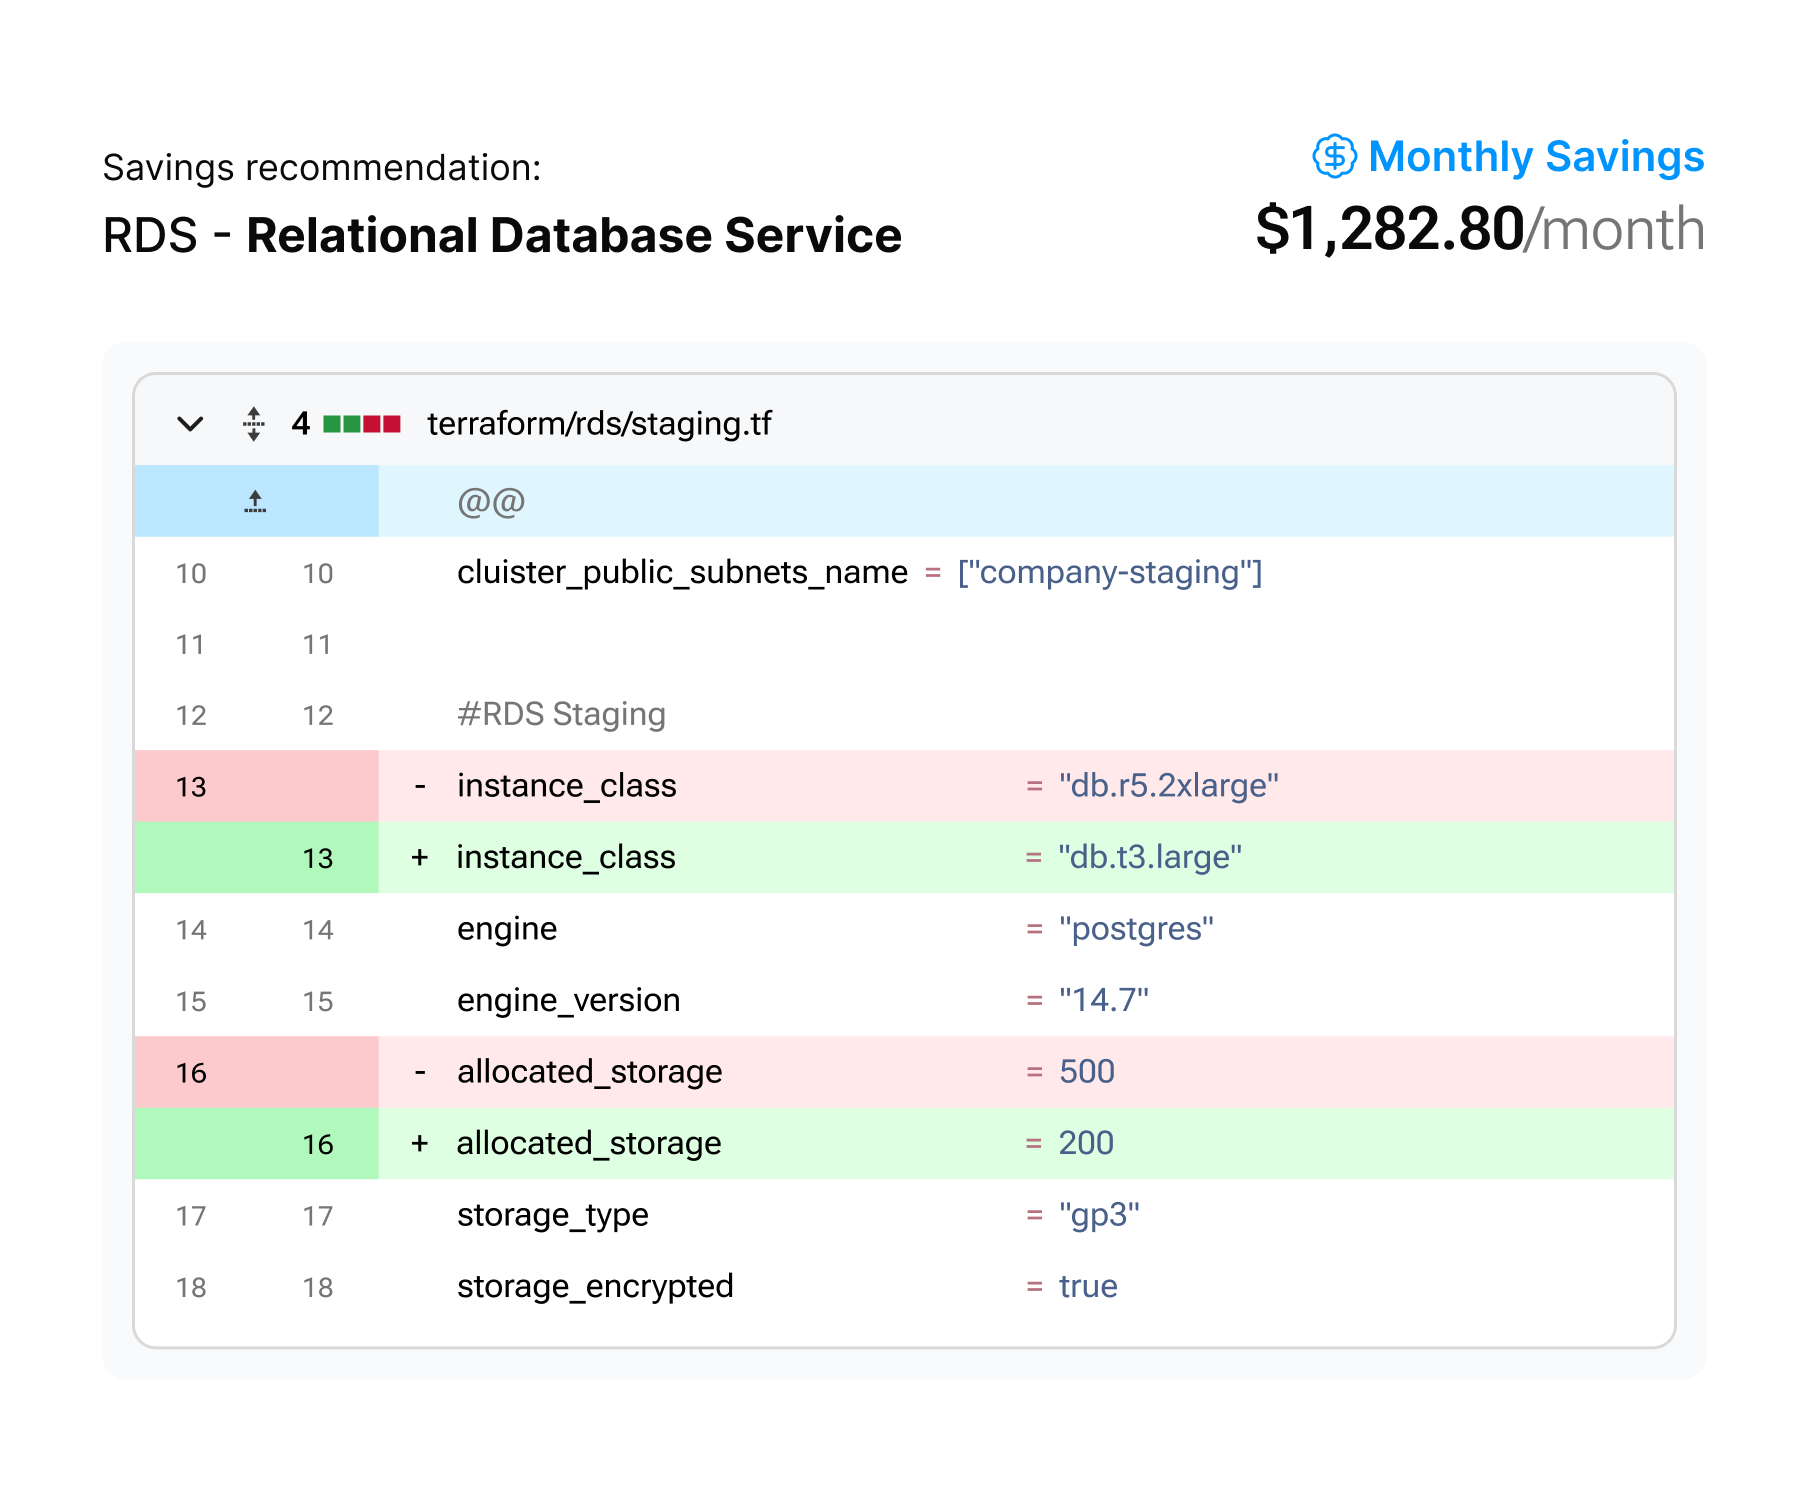Click the cluister_public_subnets_name line
The image size is (1809, 1506).
coord(682,572)
